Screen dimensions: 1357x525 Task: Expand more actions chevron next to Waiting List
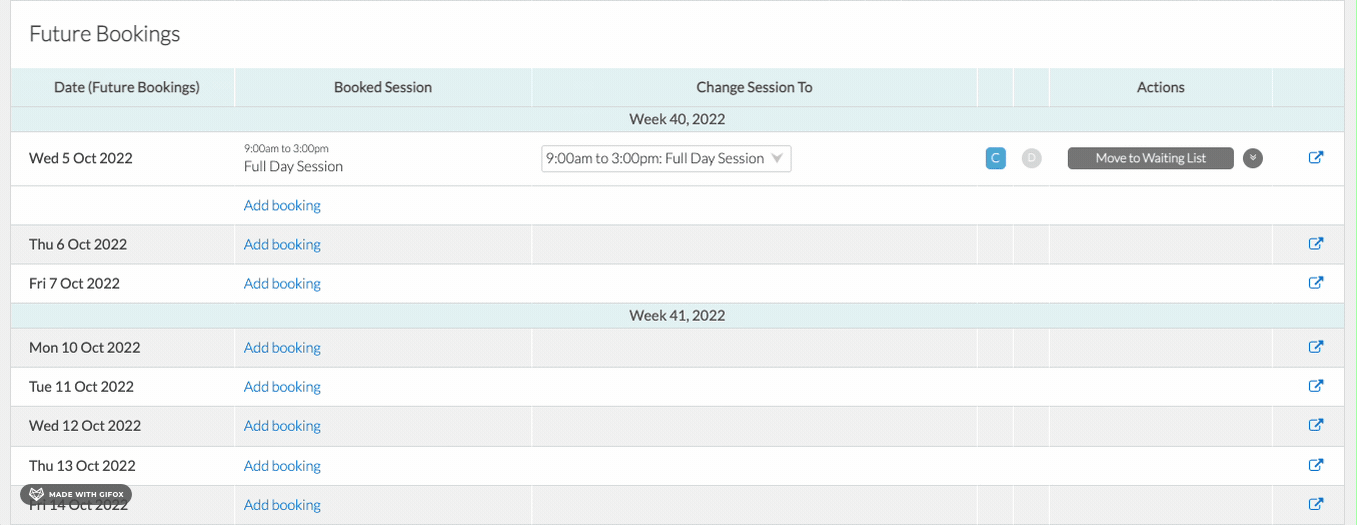(x=1253, y=158)
